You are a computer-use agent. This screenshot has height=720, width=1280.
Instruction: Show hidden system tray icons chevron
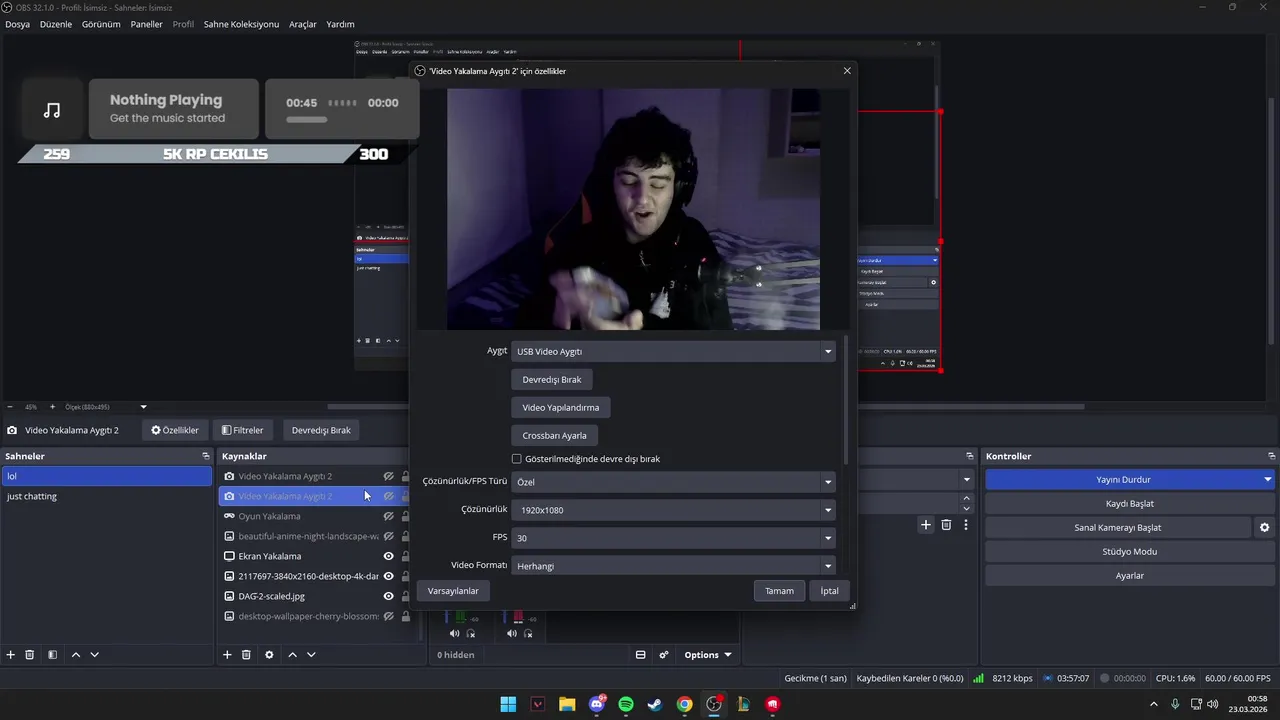point(1154,704)
